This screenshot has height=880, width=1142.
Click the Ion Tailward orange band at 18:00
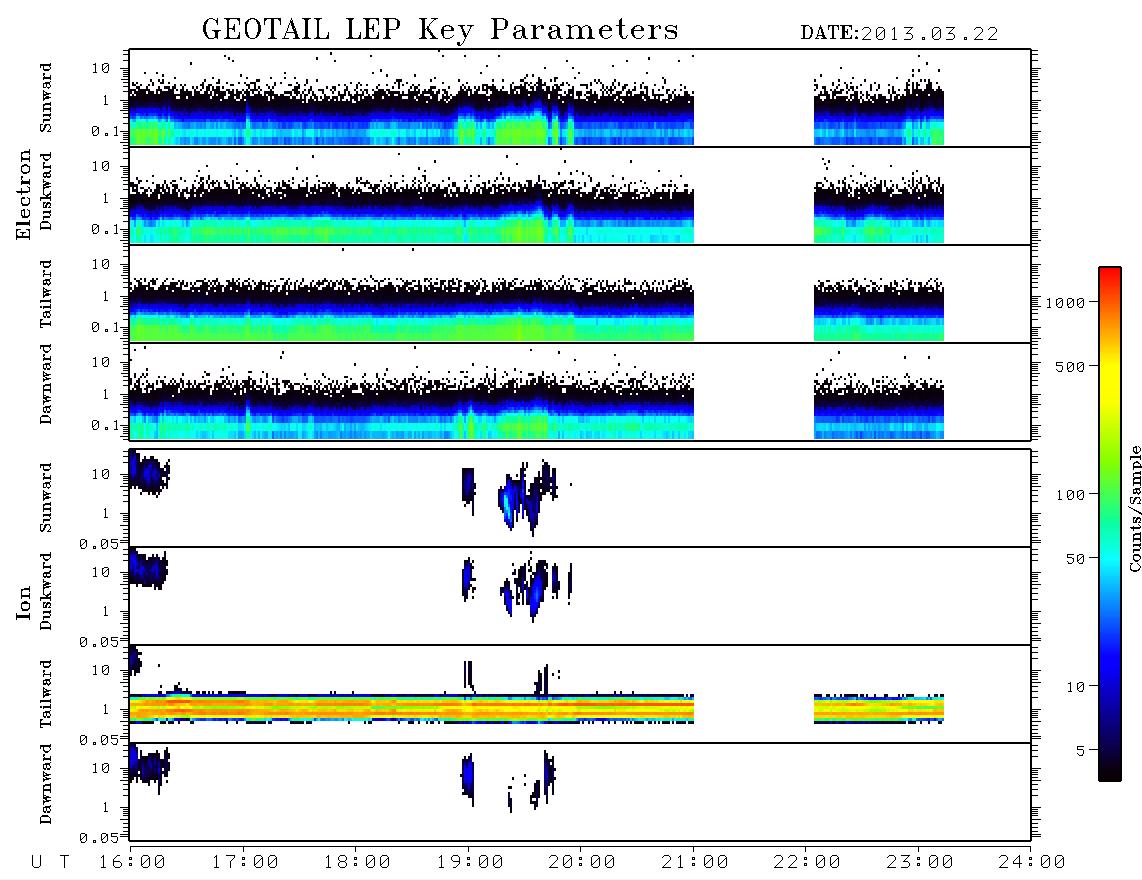click(x=357, y=709)
